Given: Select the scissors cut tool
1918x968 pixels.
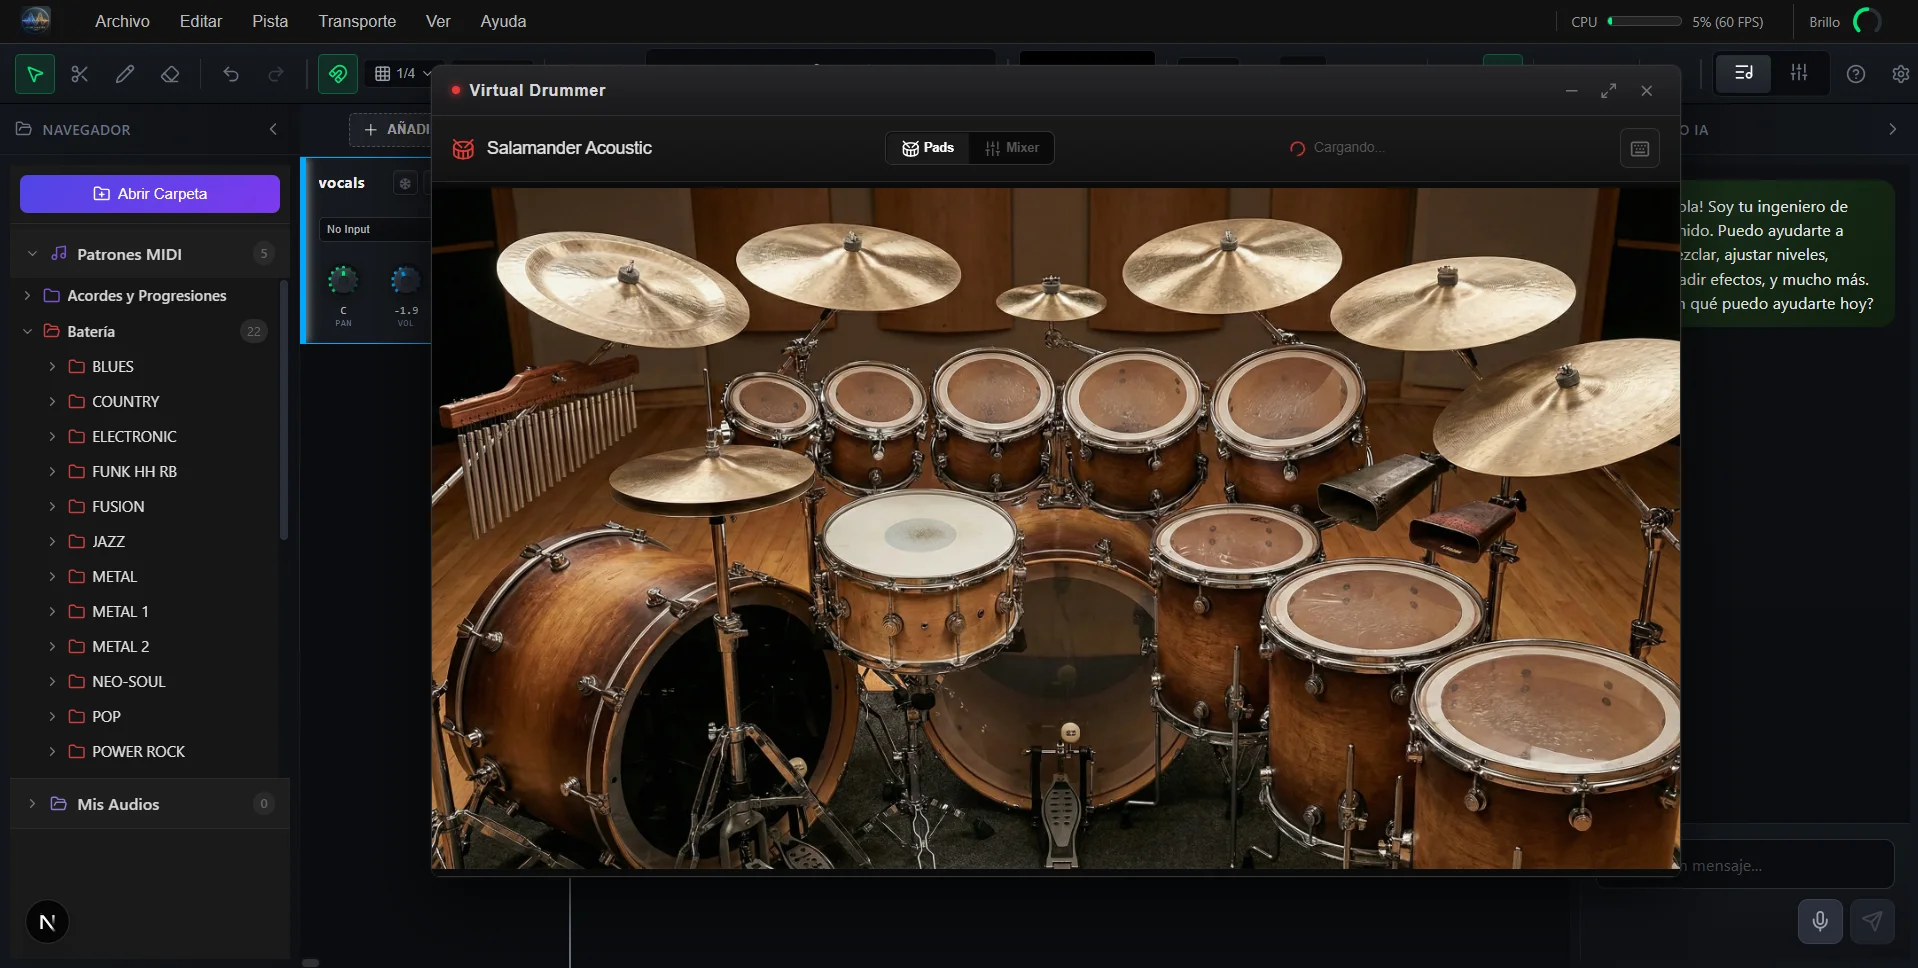Looking at the screenshot, I should click(80, 74).
